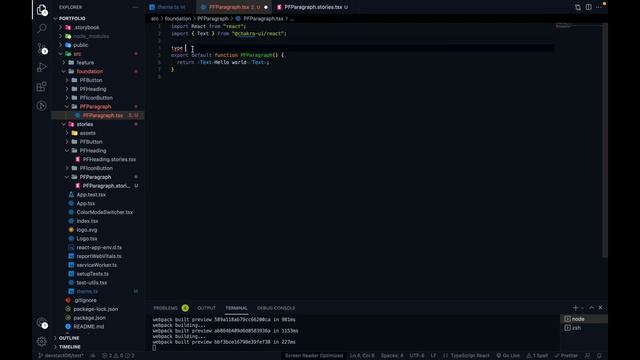Open the Extensions view
Viewport: 640px width, 360px height.
(42, 87)
